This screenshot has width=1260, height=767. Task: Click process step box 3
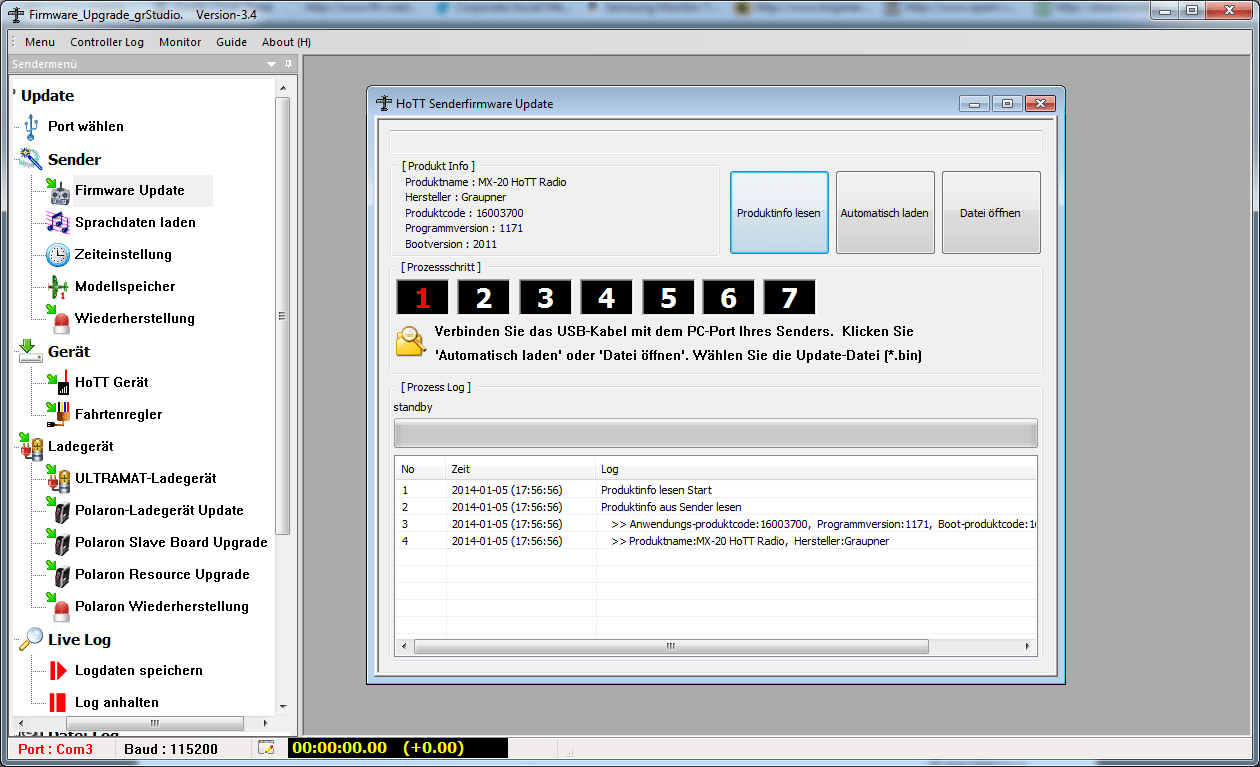545,298
